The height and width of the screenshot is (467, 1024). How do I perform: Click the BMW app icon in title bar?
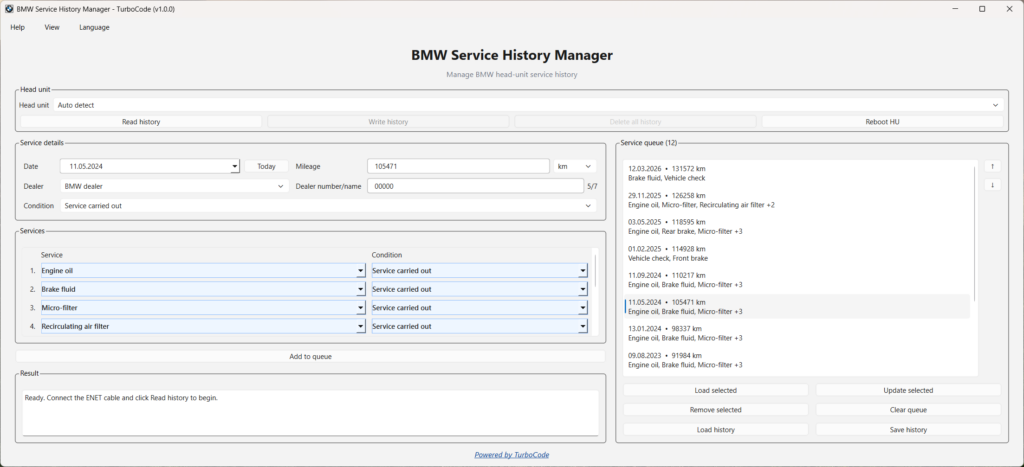(x=9, y=9)
